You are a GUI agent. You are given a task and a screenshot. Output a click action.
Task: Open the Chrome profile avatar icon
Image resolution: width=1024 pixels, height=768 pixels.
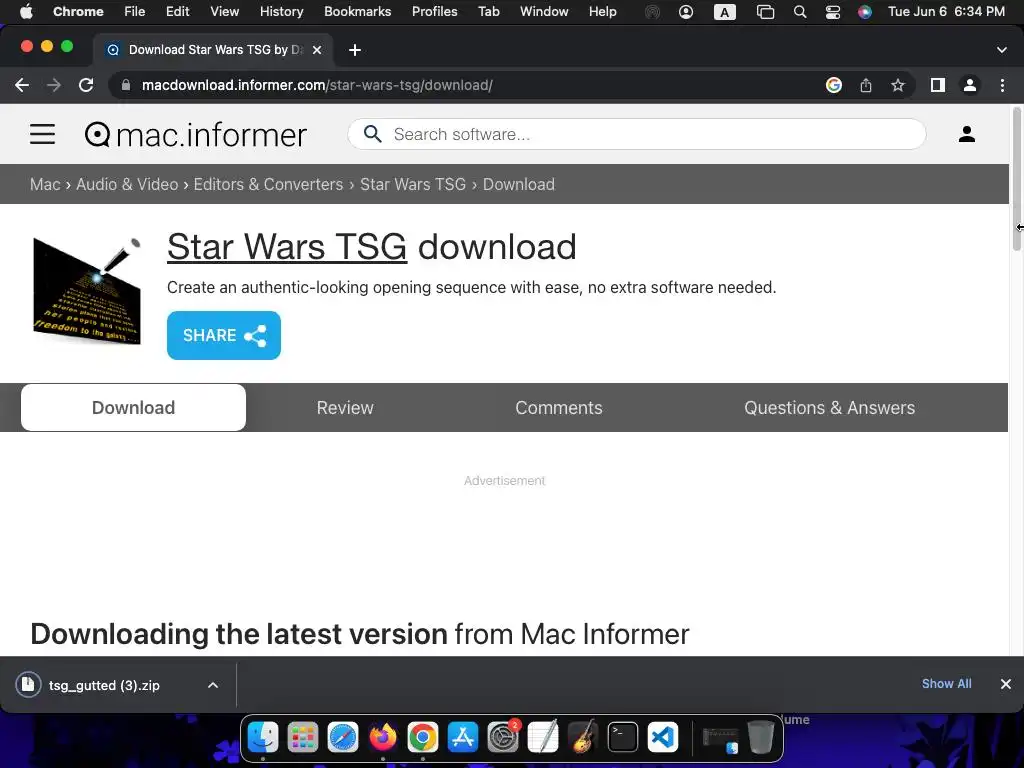[970, 85]
